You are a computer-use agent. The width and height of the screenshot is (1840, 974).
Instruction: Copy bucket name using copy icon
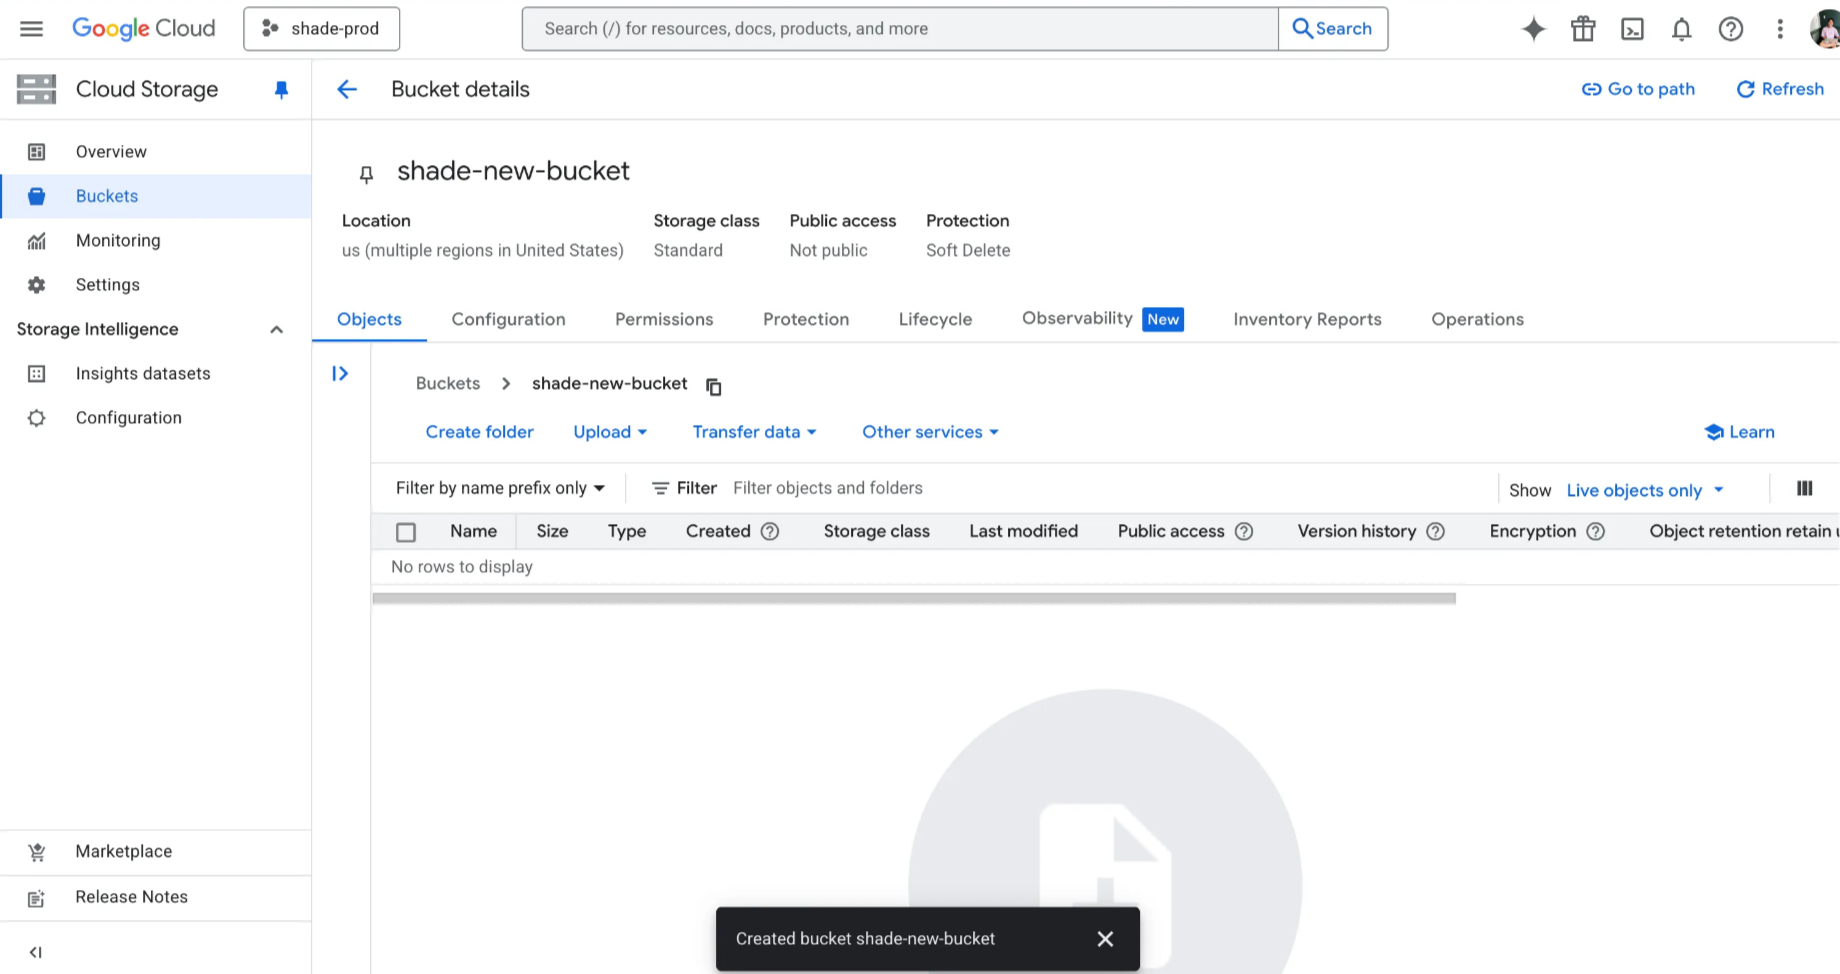pos(714,386)
